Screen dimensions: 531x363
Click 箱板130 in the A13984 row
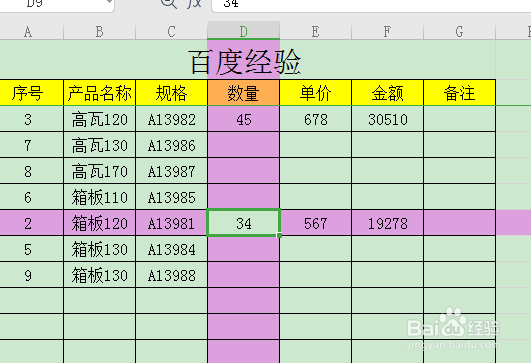[99, 249]
